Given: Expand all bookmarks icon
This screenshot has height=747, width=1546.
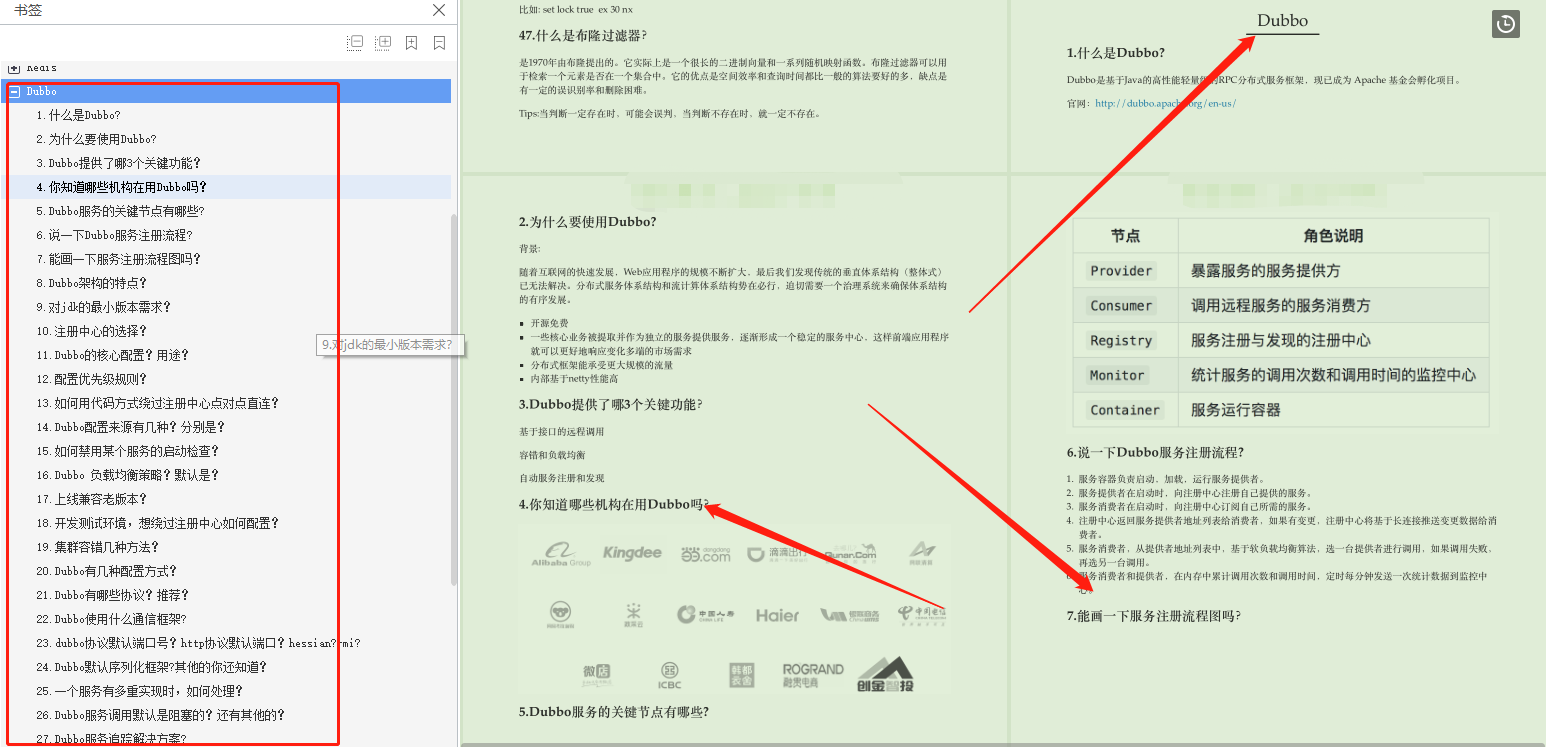Looking at the screenshot, I should [383, 43].
